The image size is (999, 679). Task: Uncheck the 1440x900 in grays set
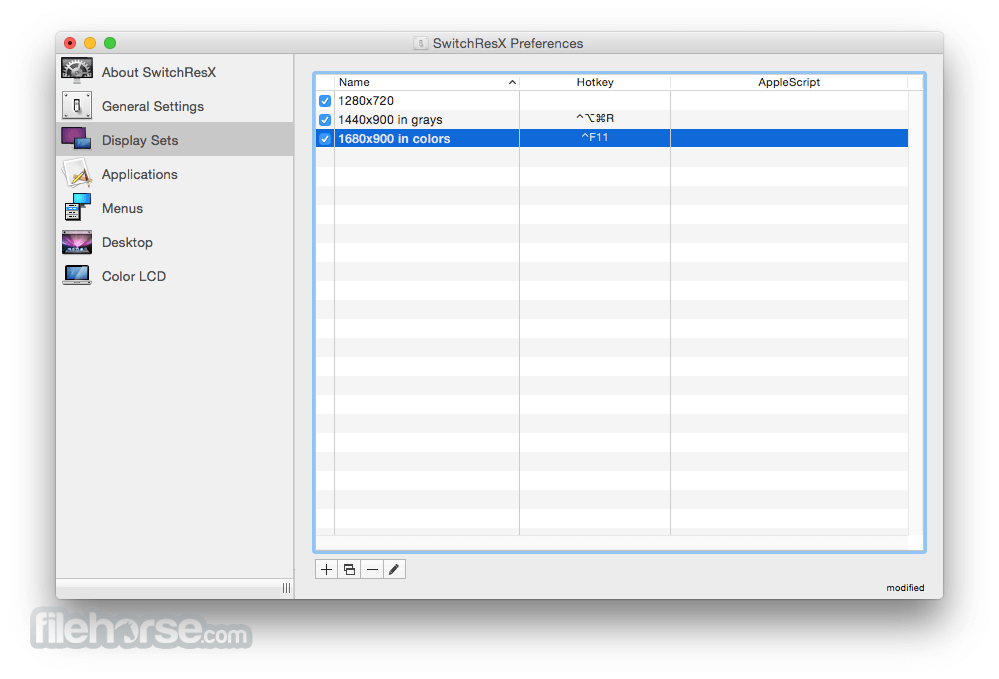pos(325,120)
